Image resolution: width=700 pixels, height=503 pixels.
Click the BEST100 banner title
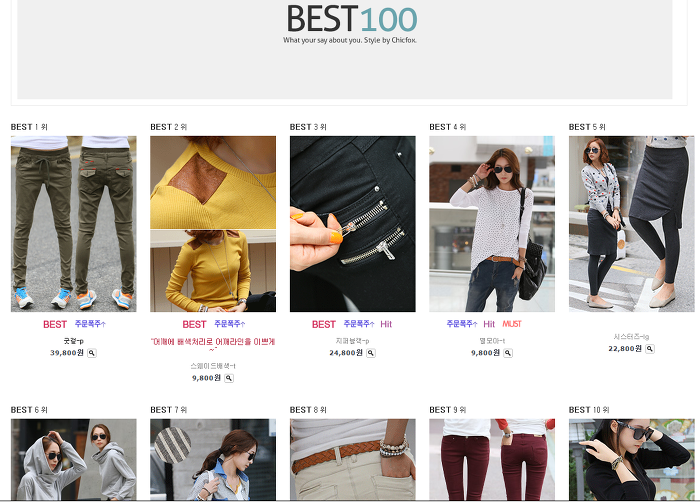pyautogui.click(x=352, y=19)
